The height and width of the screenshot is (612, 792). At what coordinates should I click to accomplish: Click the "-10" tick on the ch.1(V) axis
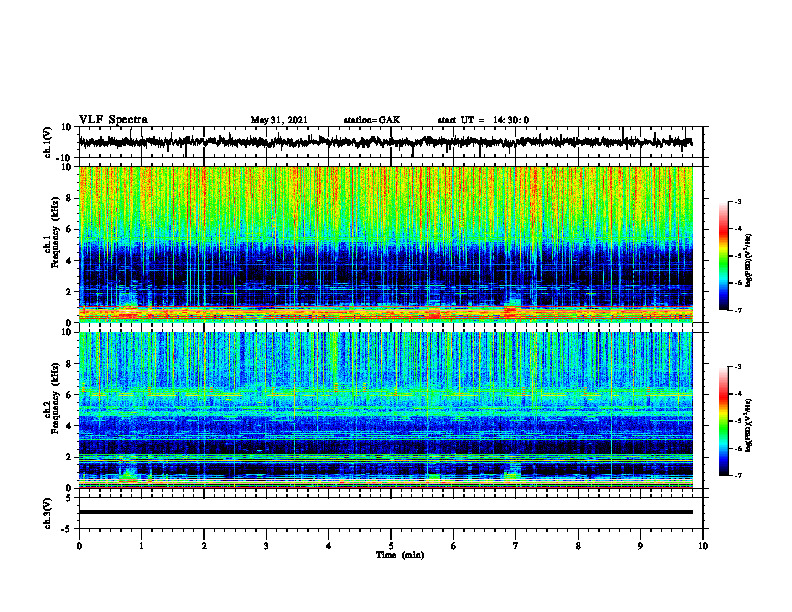click(x=65, y=158)
